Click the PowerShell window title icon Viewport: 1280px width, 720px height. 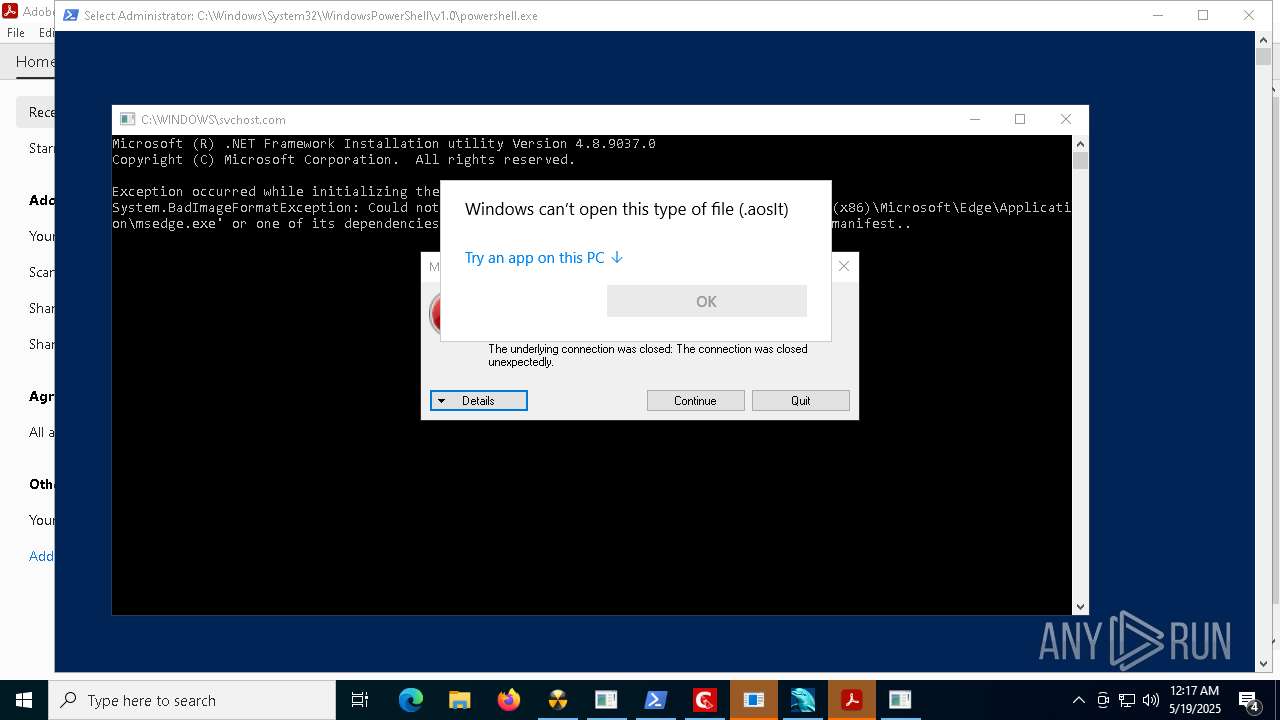tap(71, 15)
